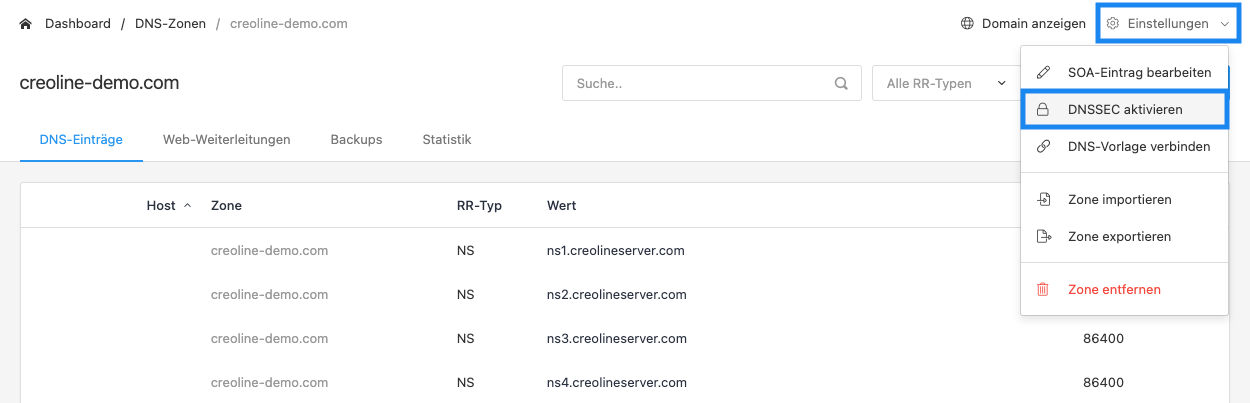
Task: Click the gear icon in Einstellungen
Action: (1113, 23)
